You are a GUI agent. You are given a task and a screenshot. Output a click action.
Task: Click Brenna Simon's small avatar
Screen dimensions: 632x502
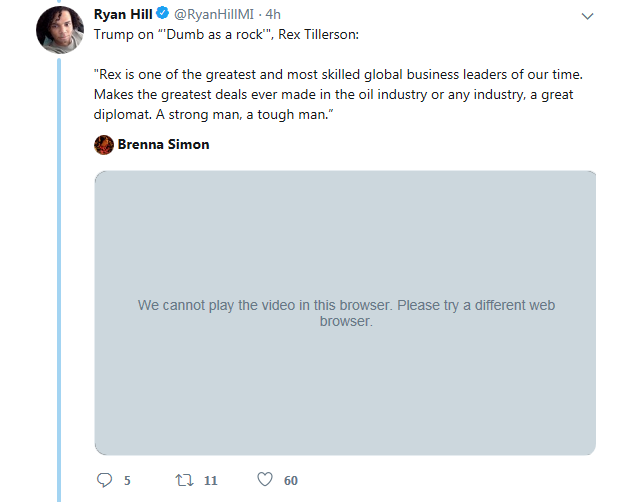(x=104, y=145)
